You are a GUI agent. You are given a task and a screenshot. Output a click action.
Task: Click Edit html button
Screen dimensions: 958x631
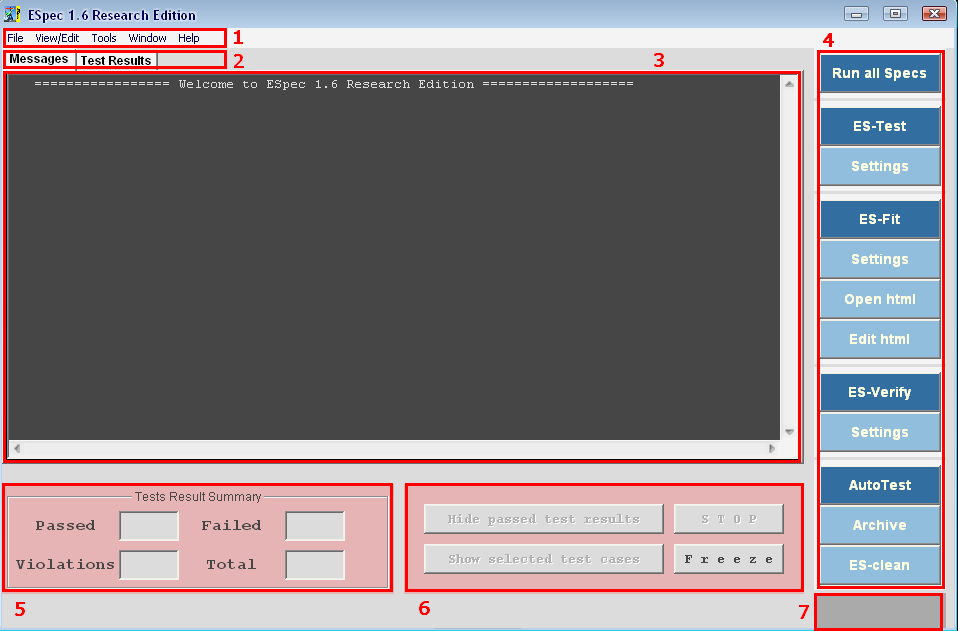coord(879,339)
